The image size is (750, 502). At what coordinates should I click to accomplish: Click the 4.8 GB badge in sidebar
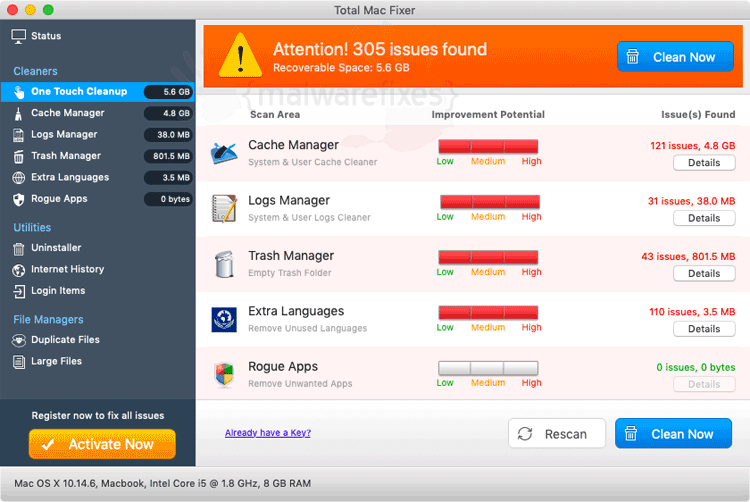pos(169,113)
